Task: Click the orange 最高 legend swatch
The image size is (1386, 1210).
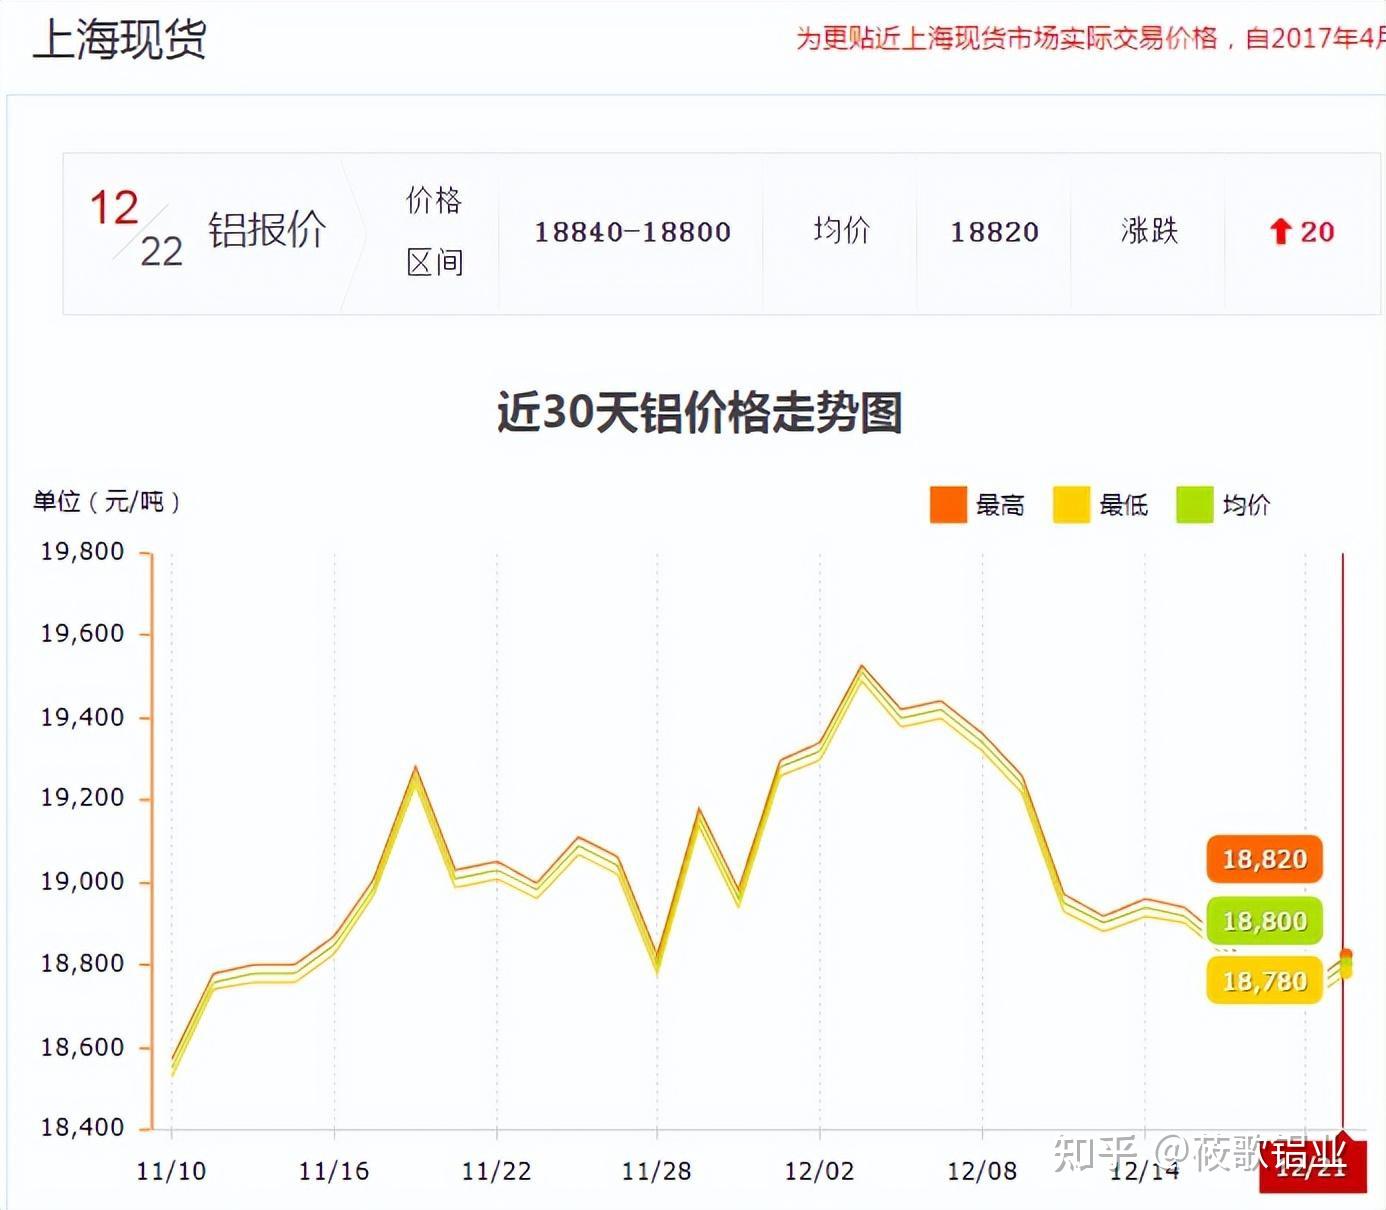Action: click(948, 505)
